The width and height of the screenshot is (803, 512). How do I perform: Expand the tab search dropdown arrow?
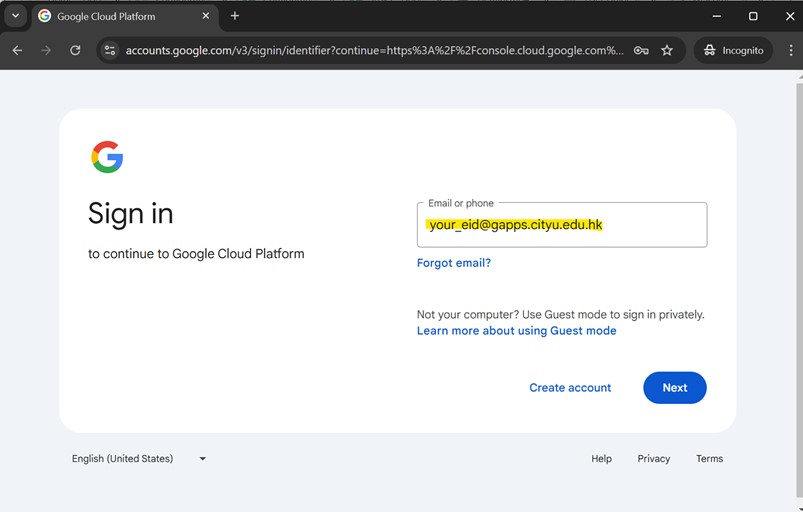[15, 16]
